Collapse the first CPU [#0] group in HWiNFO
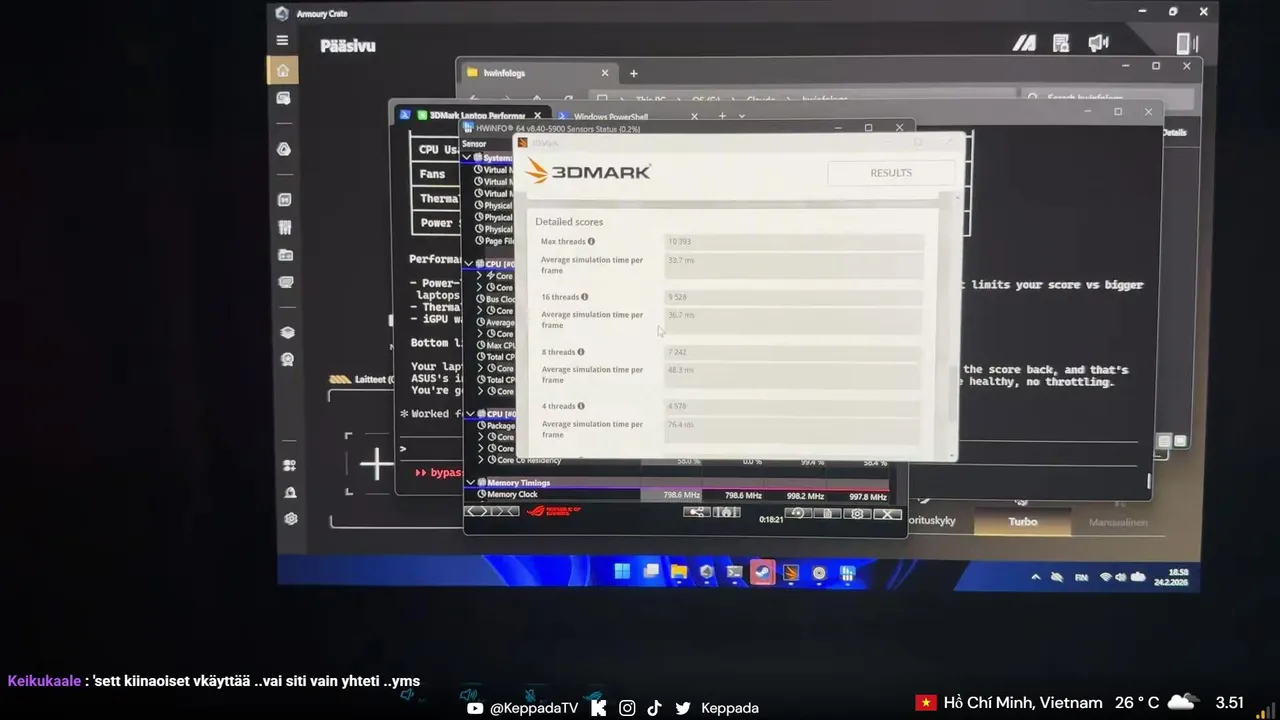This screenshot has width=1280, height=720. [x=468, y=264]
